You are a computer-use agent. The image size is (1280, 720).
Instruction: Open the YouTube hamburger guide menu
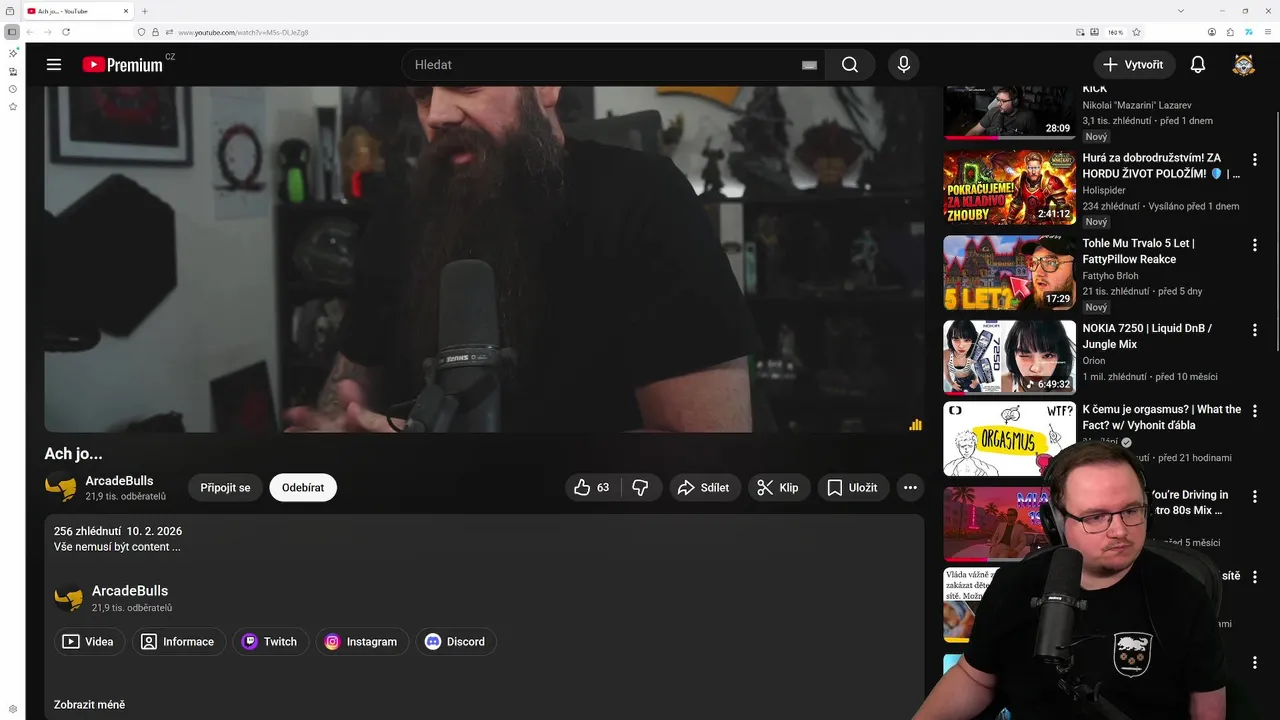click(54, 65)
